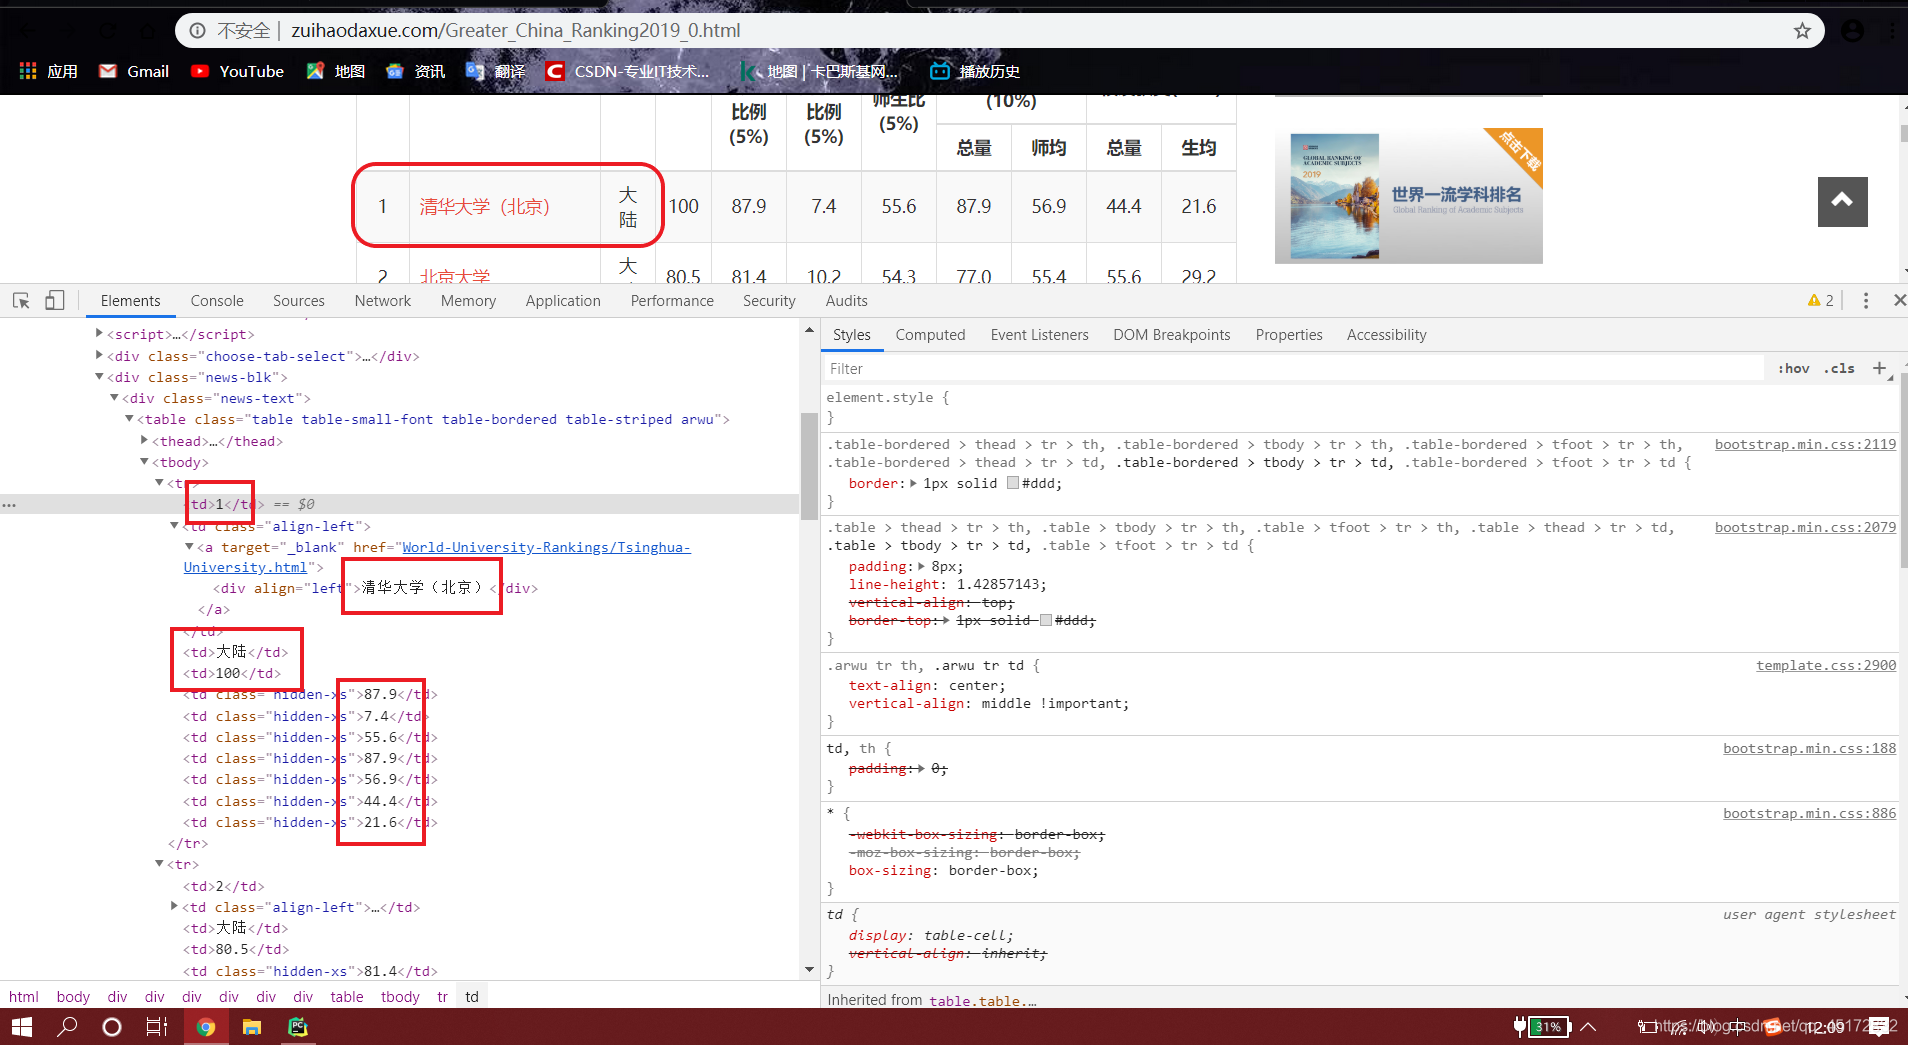1908x1045 pixels.
Task: Click the URL address bar
Action: [1000, 31]
